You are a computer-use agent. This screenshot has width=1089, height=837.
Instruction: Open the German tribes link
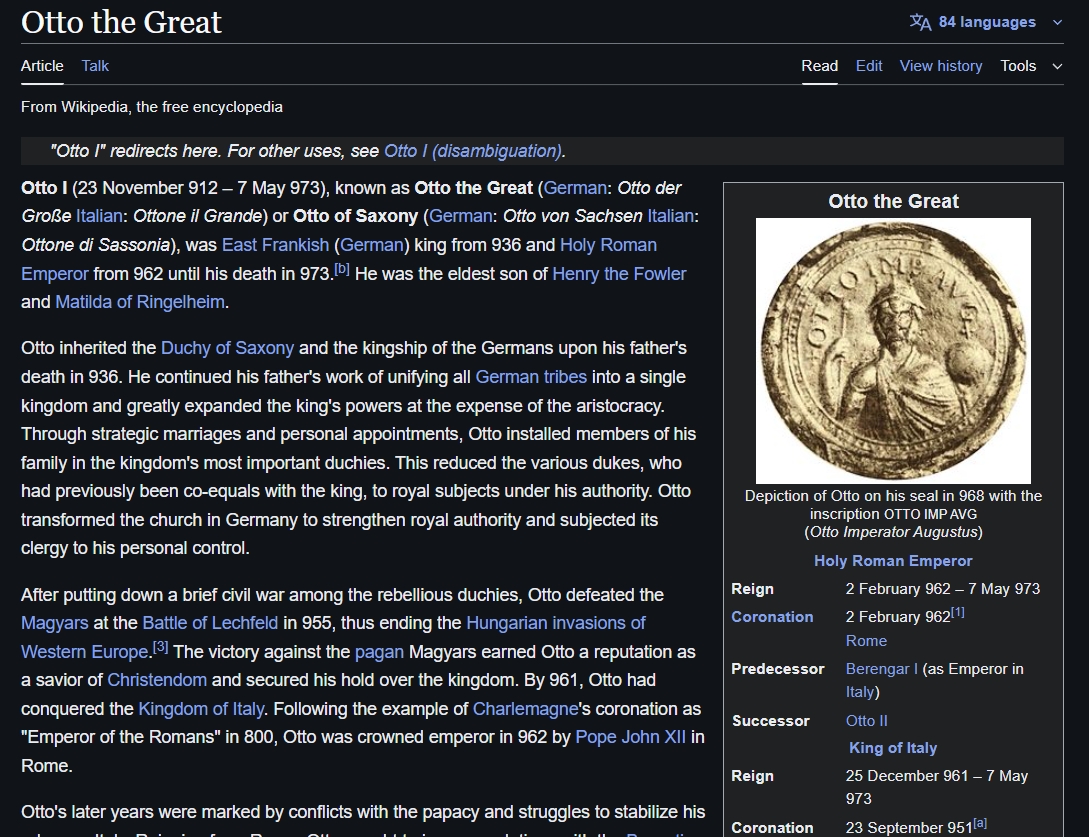tap(531, 377)
